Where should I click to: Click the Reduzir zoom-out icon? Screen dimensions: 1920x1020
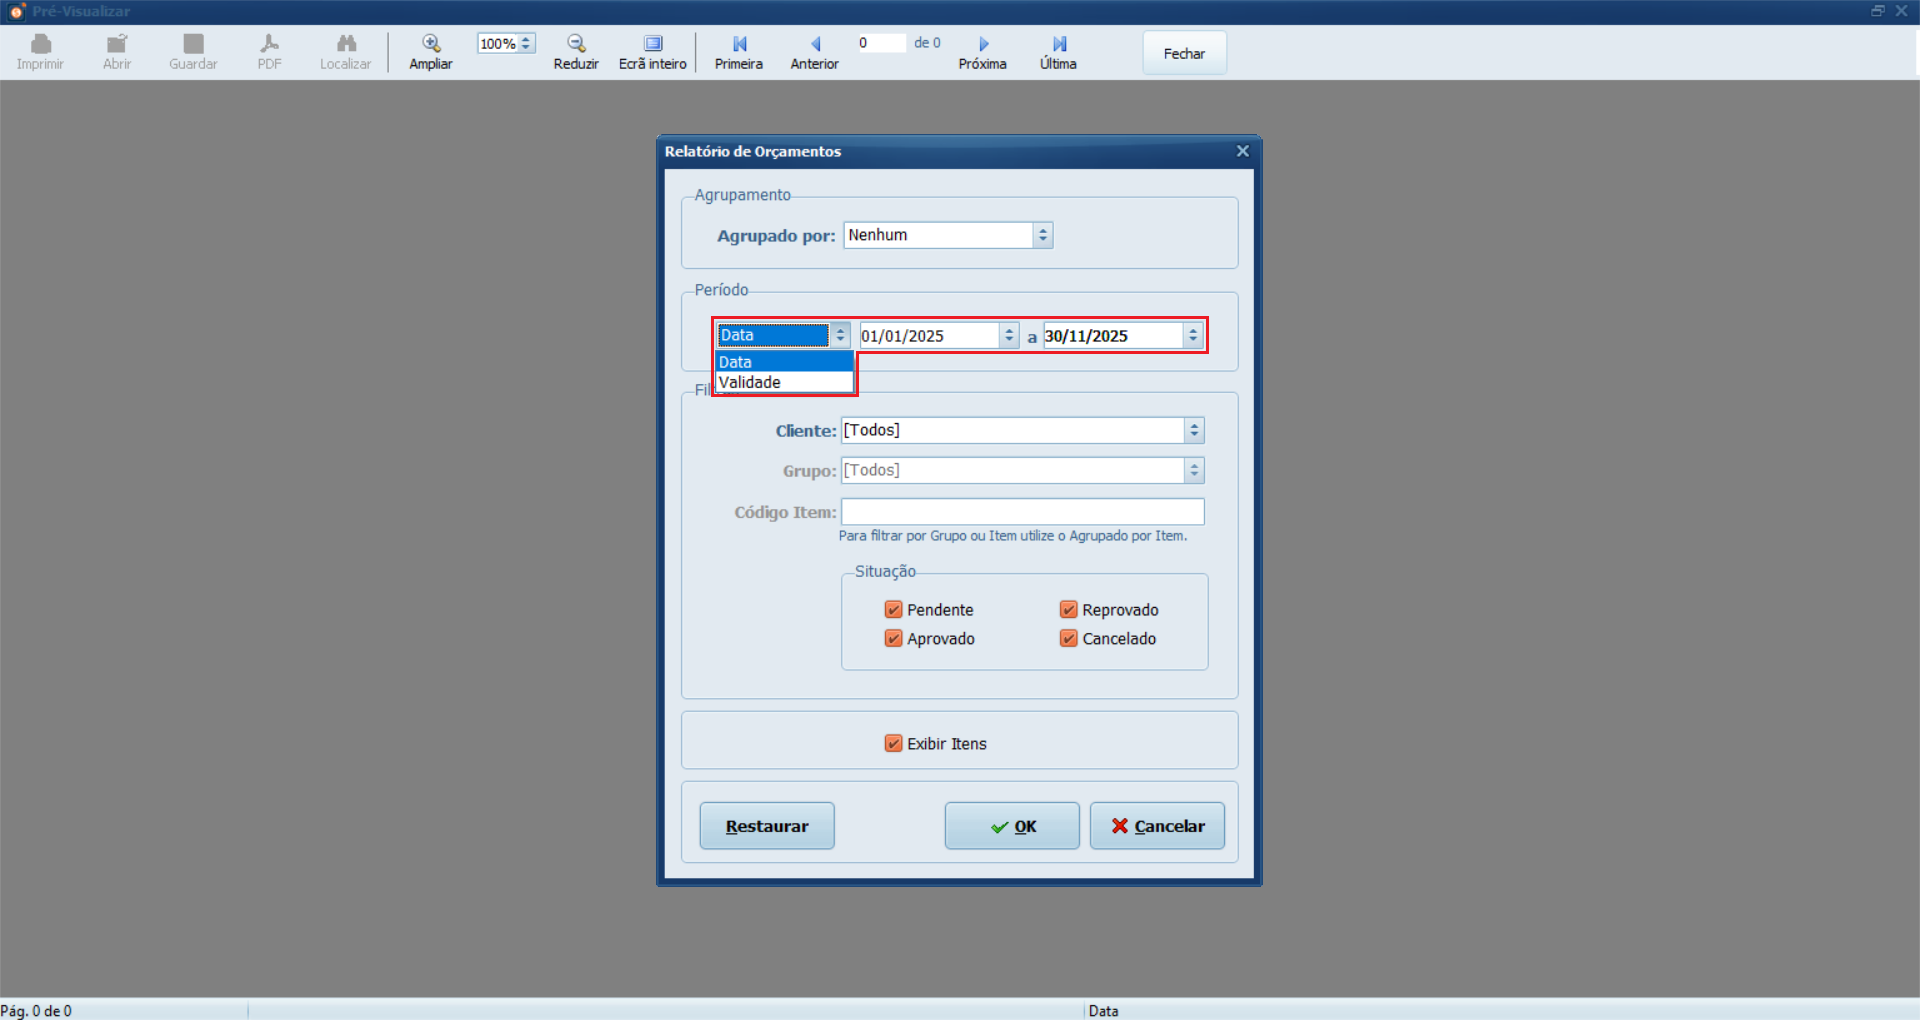pos(576,44)
